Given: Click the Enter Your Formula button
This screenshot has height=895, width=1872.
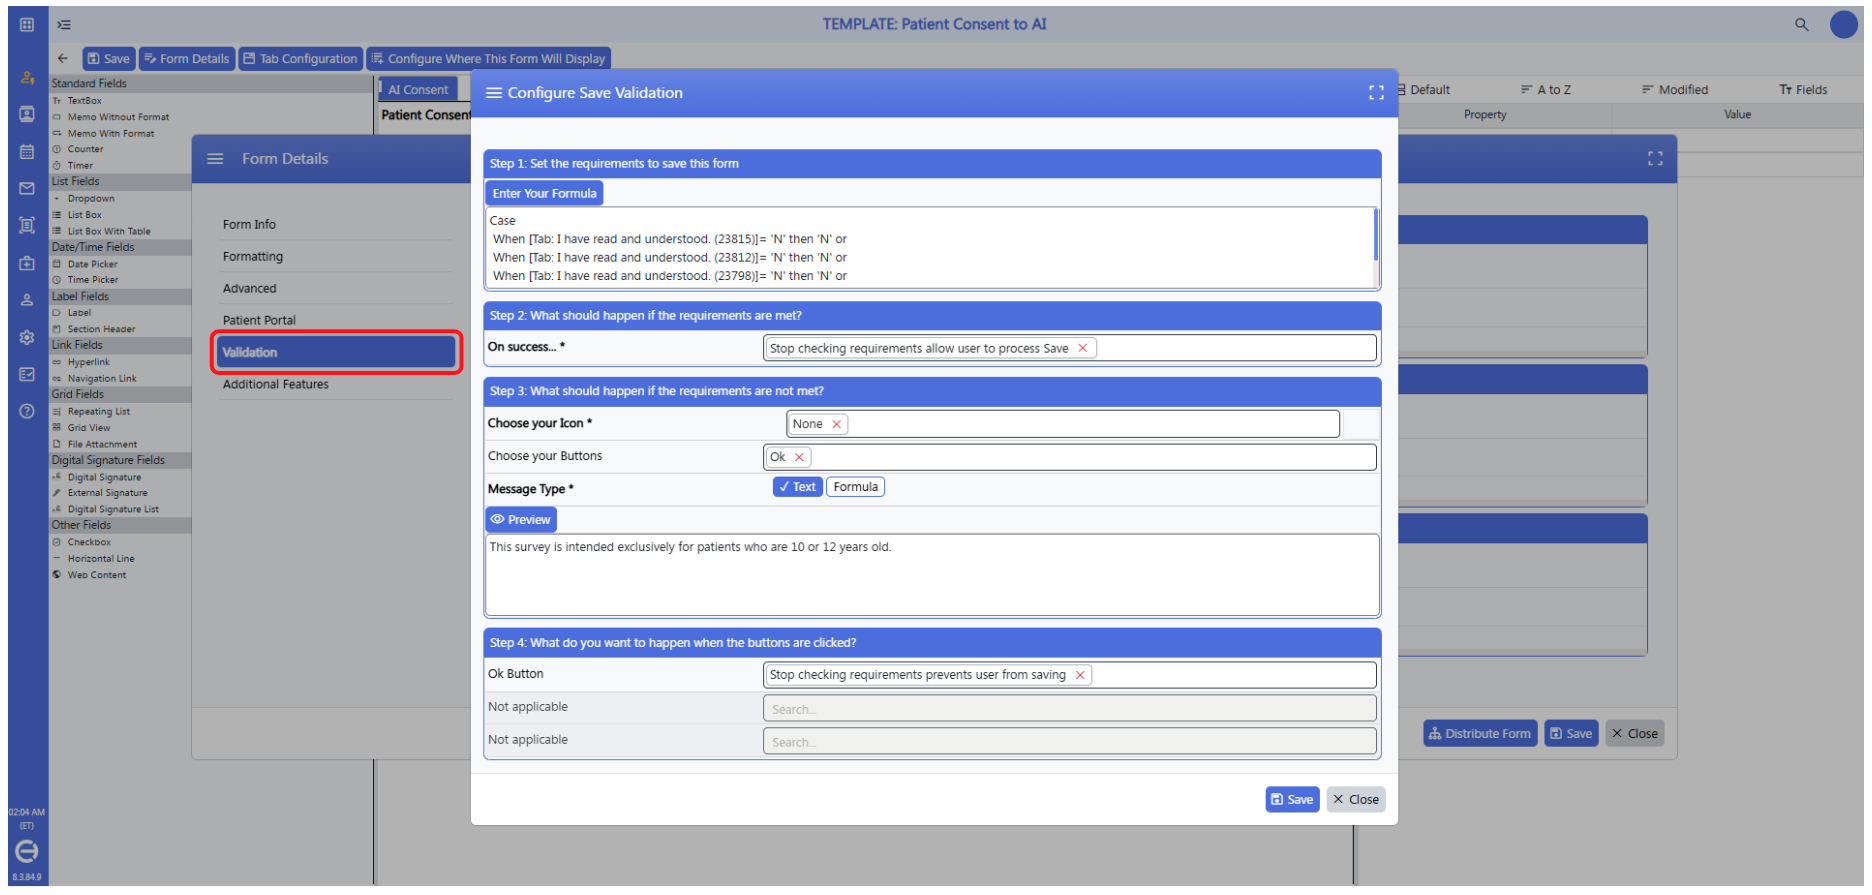Looking at the screenshot, I should click(544, 193).
